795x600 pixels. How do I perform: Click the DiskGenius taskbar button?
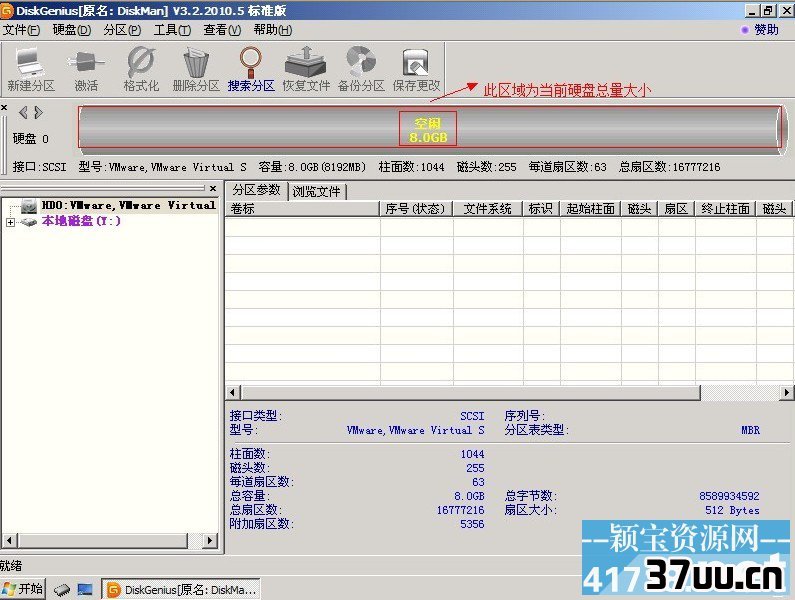pos(182,589)
